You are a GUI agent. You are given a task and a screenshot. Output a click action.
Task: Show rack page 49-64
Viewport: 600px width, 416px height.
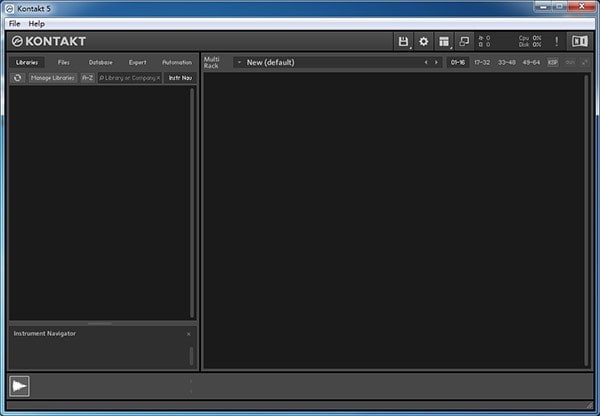[x=531, y=62]
